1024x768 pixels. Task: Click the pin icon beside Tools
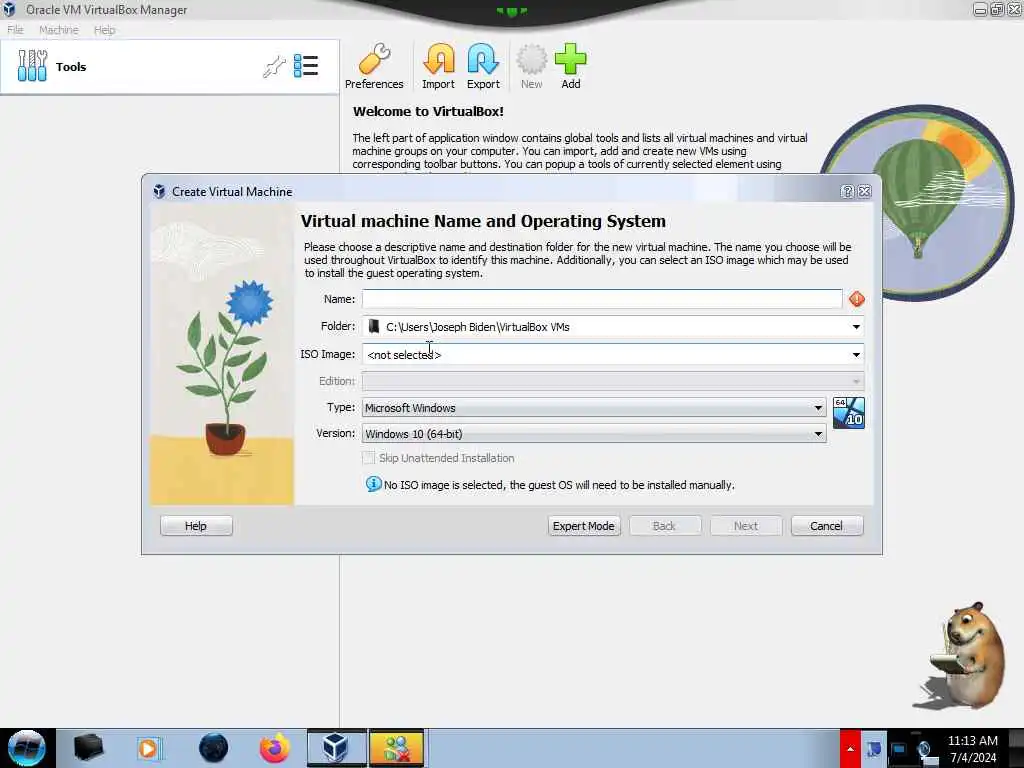point(274,67)
